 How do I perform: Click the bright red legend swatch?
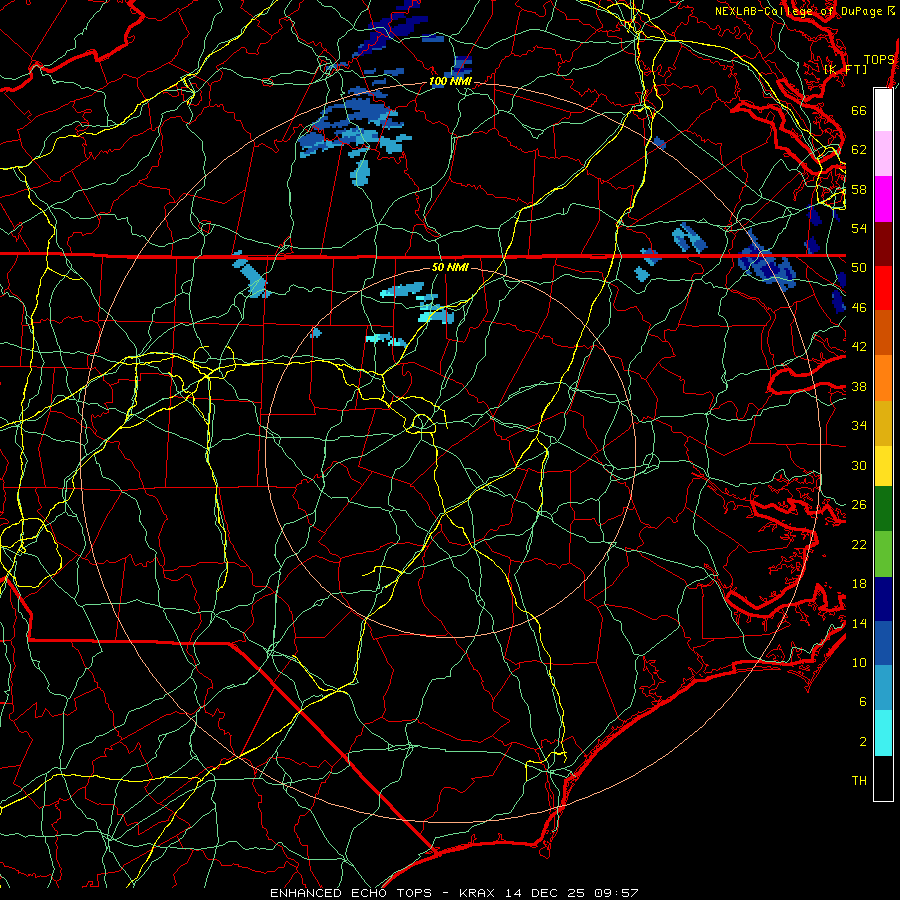[x=883, y=288]
